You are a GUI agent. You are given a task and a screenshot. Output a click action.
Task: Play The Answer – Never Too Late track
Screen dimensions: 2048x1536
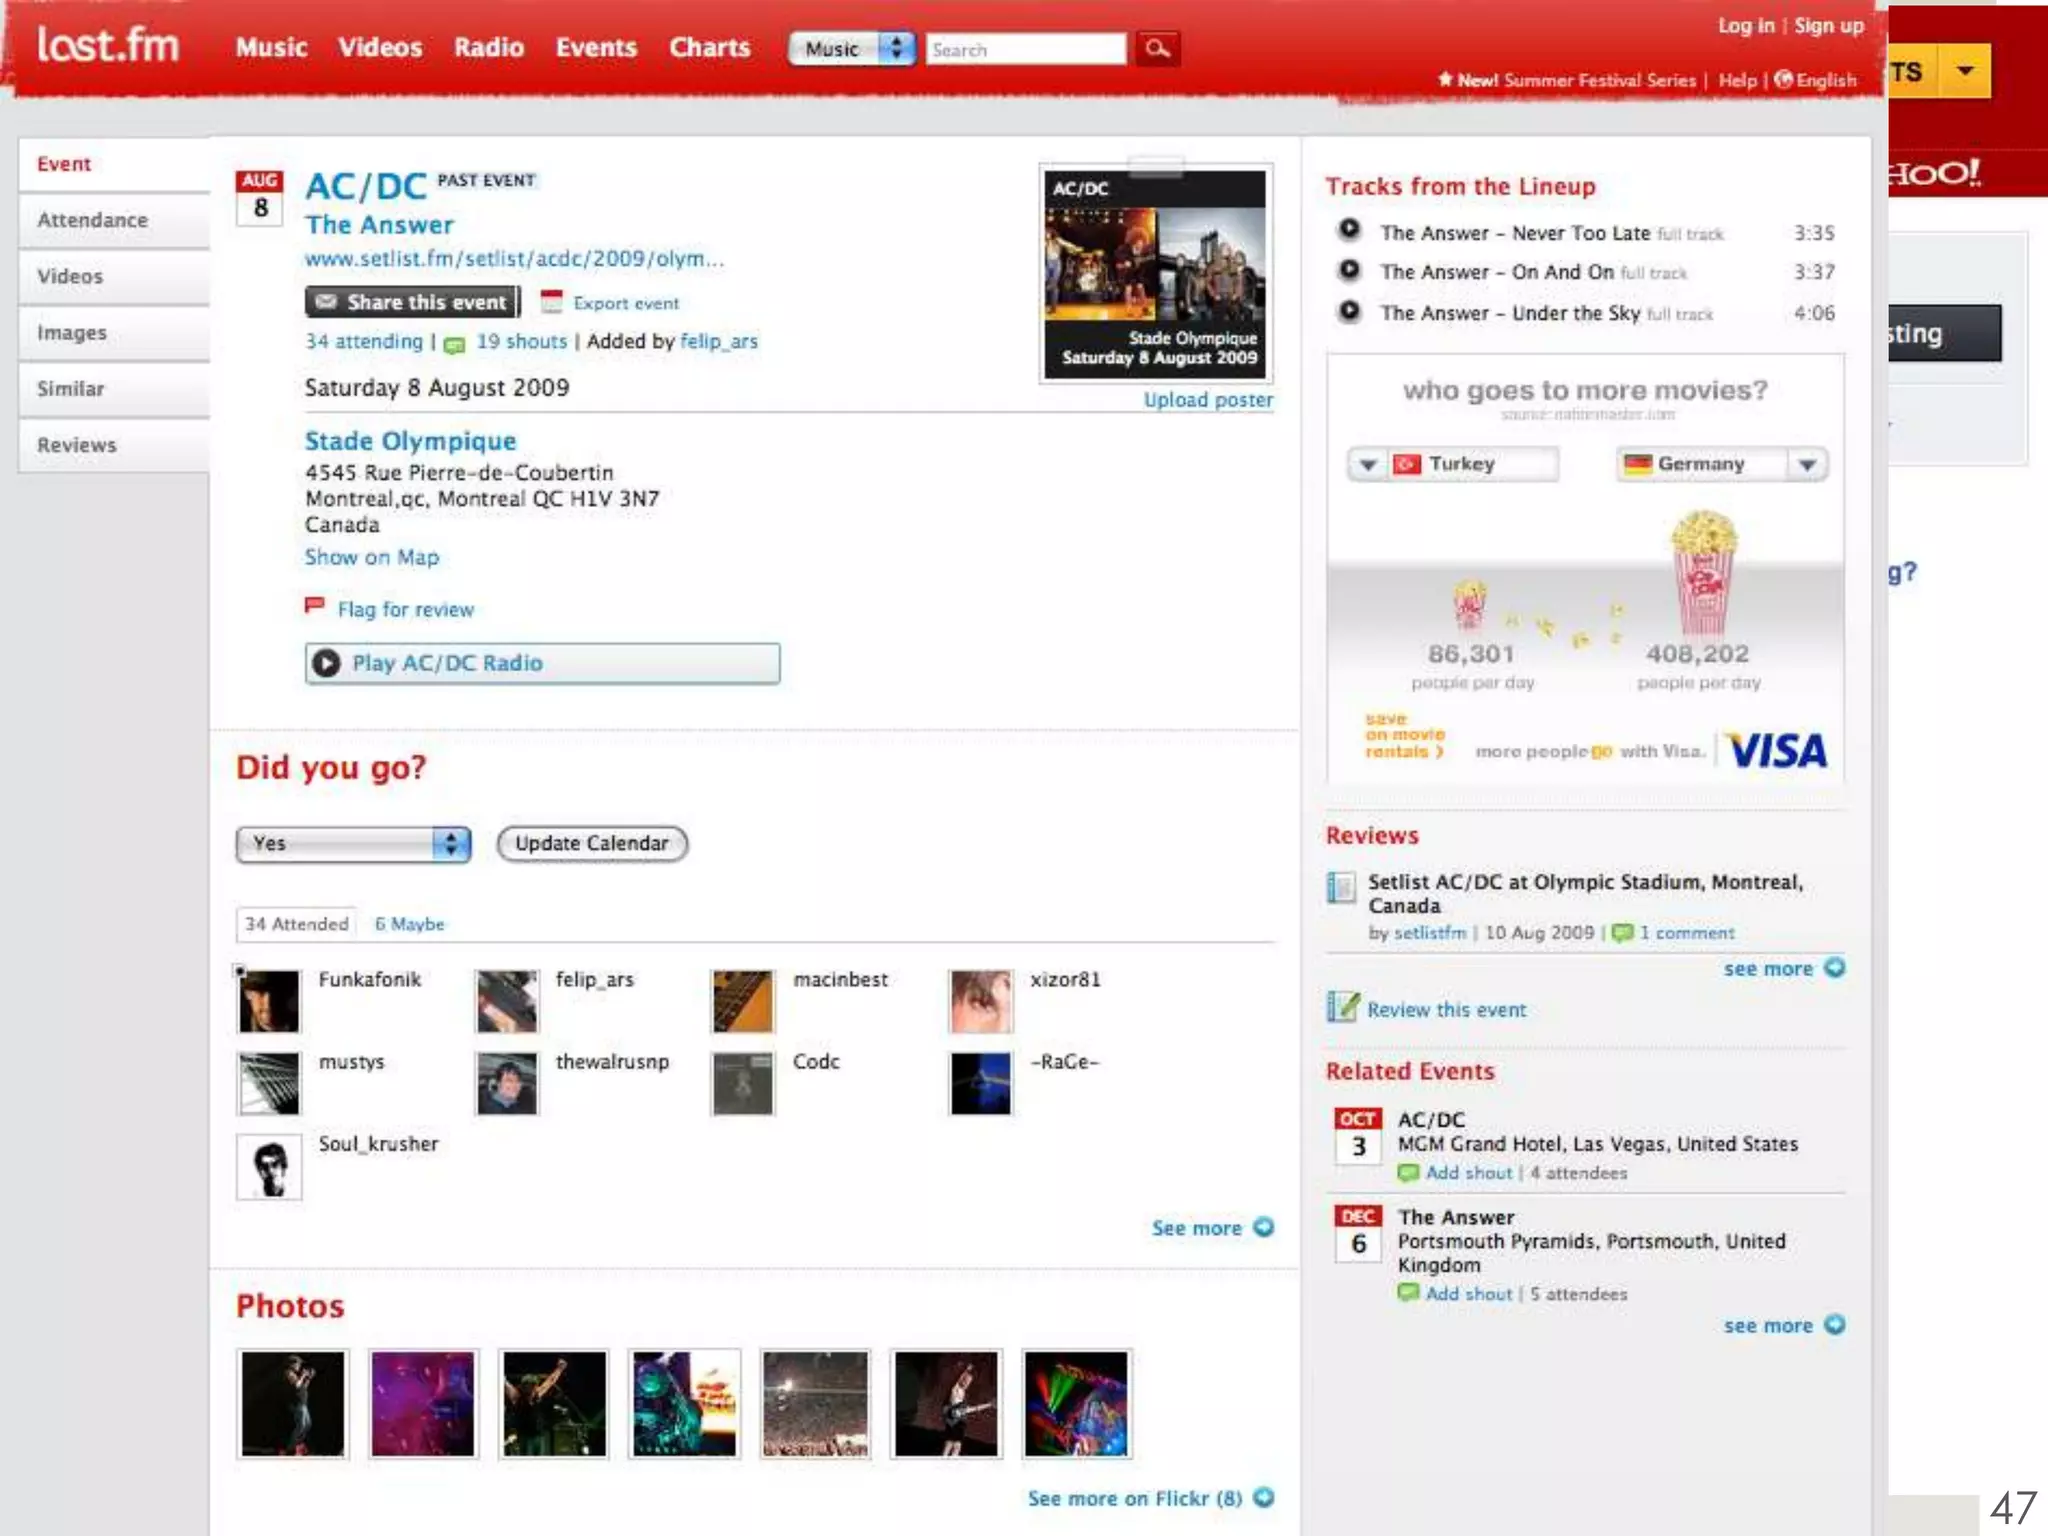point(1350,230)
